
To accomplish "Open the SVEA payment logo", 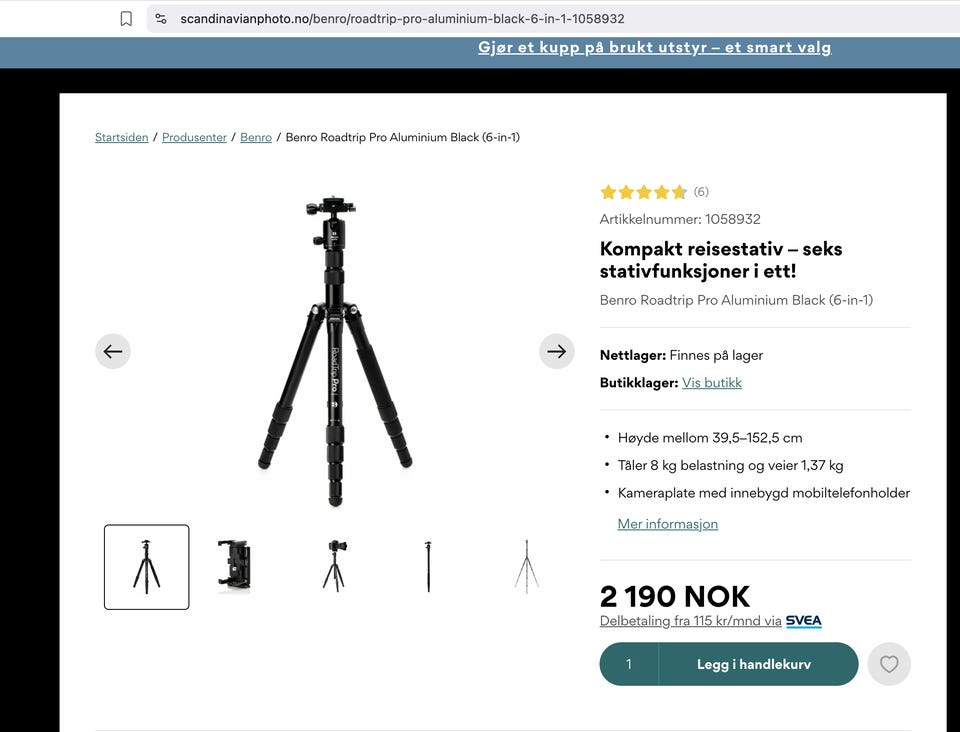I will pyautogui.click(x=803, y=621).
